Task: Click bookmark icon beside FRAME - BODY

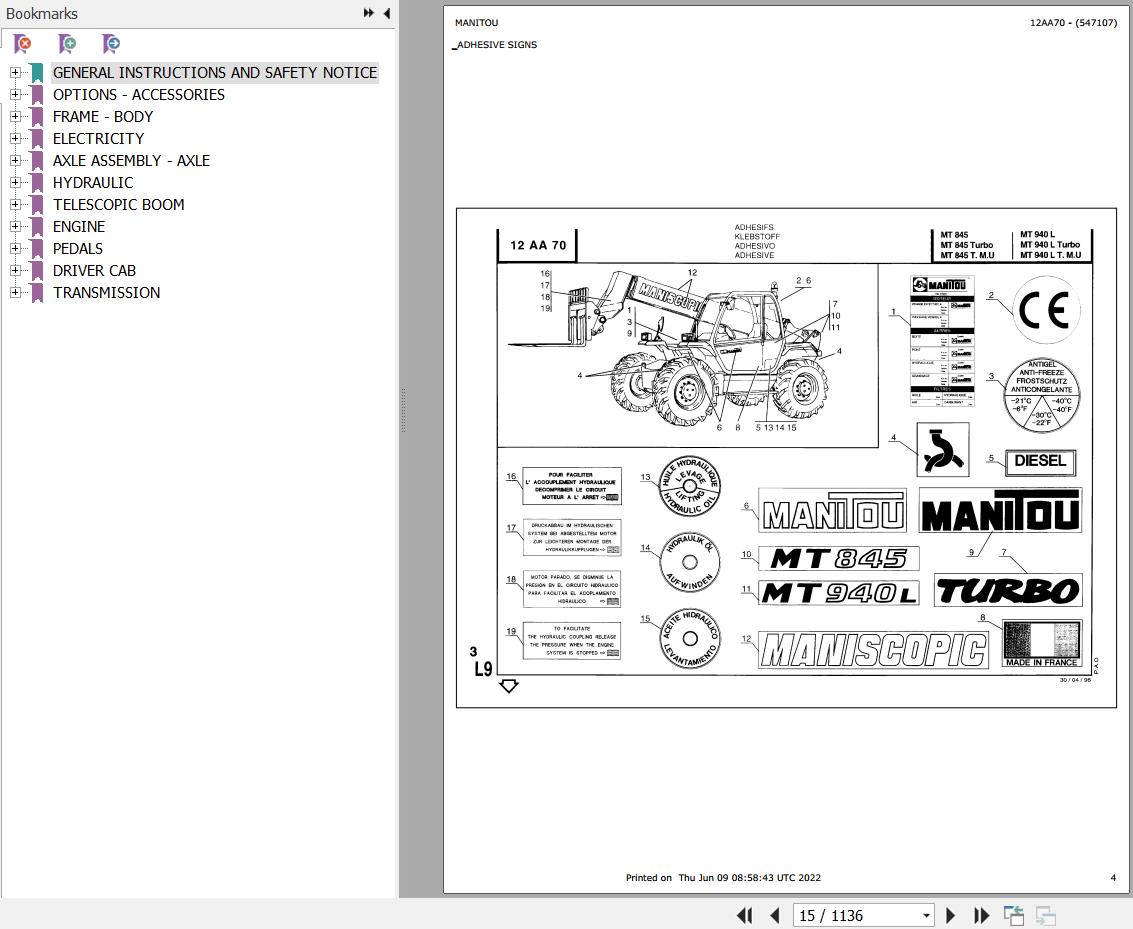Action: pos(37,116)
